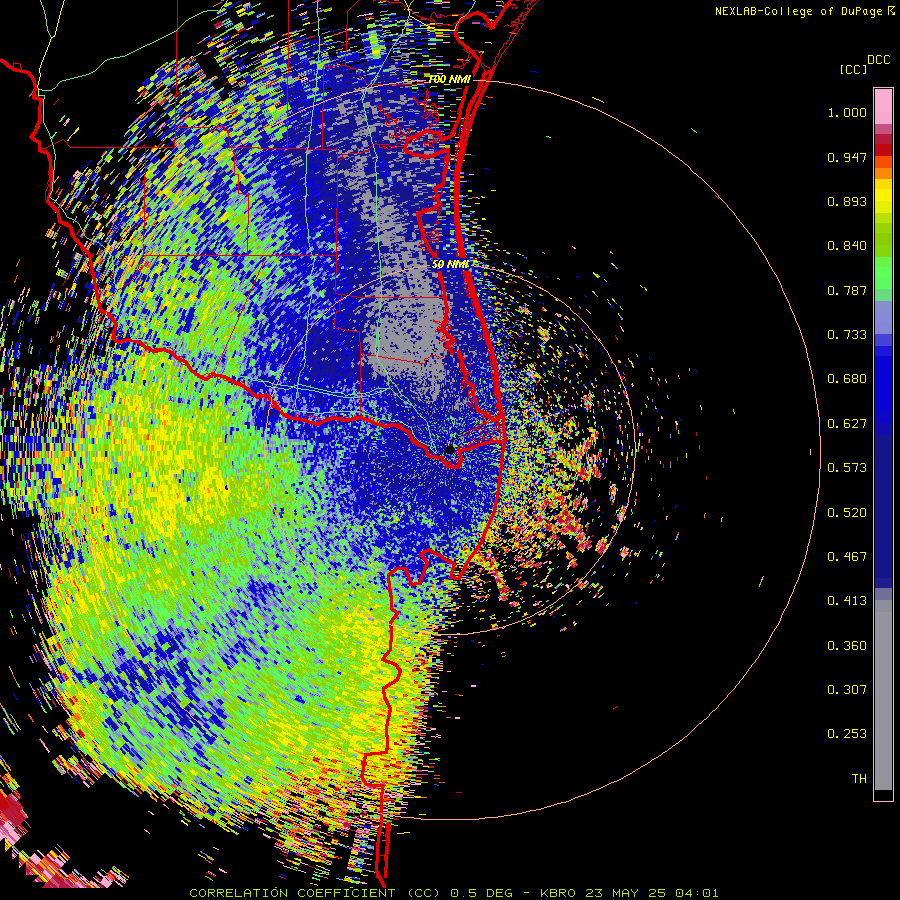
Task: Click the 100 NMI range ring label
Action: coord(449,80)
